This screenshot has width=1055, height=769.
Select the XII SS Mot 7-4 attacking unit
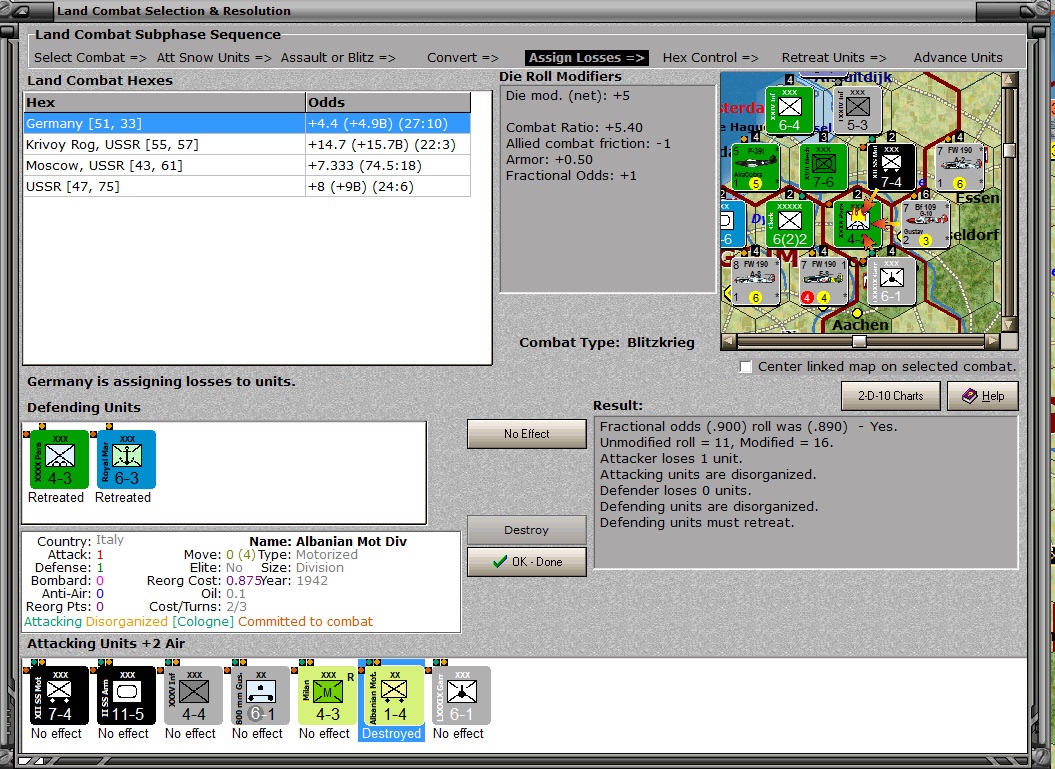pos(59,696)
